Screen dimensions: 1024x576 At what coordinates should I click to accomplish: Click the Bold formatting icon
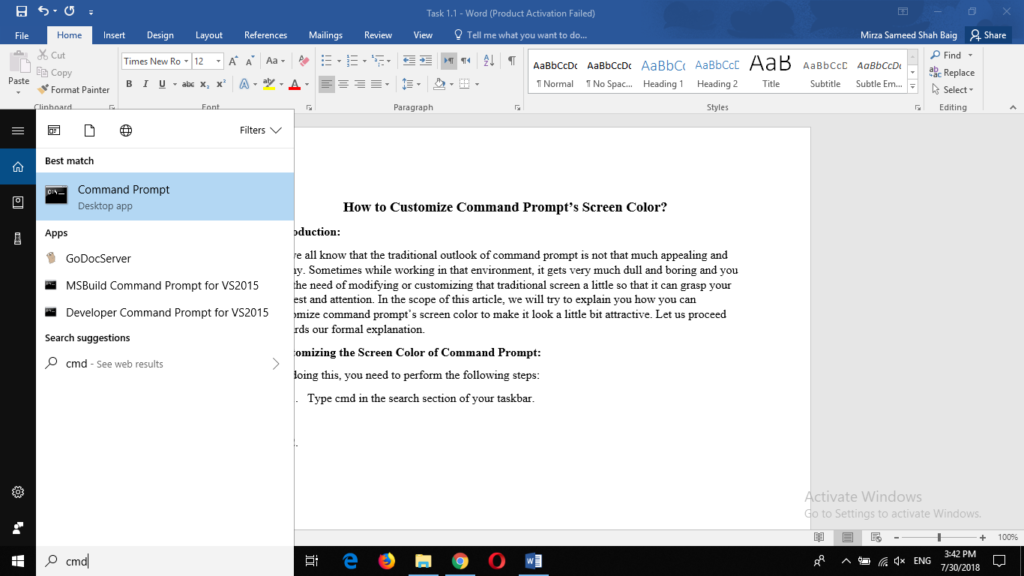point(129,84)
